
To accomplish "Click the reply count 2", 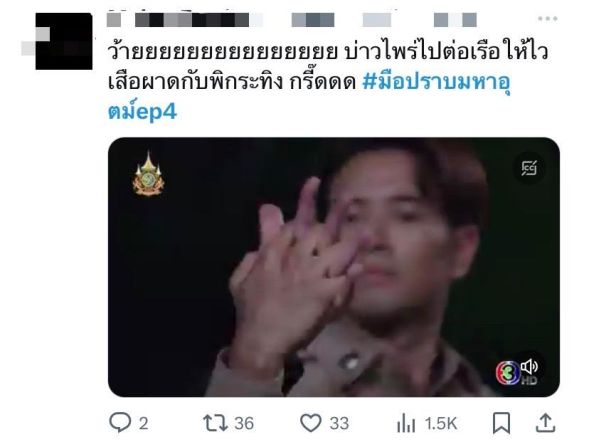I will 143,424.
